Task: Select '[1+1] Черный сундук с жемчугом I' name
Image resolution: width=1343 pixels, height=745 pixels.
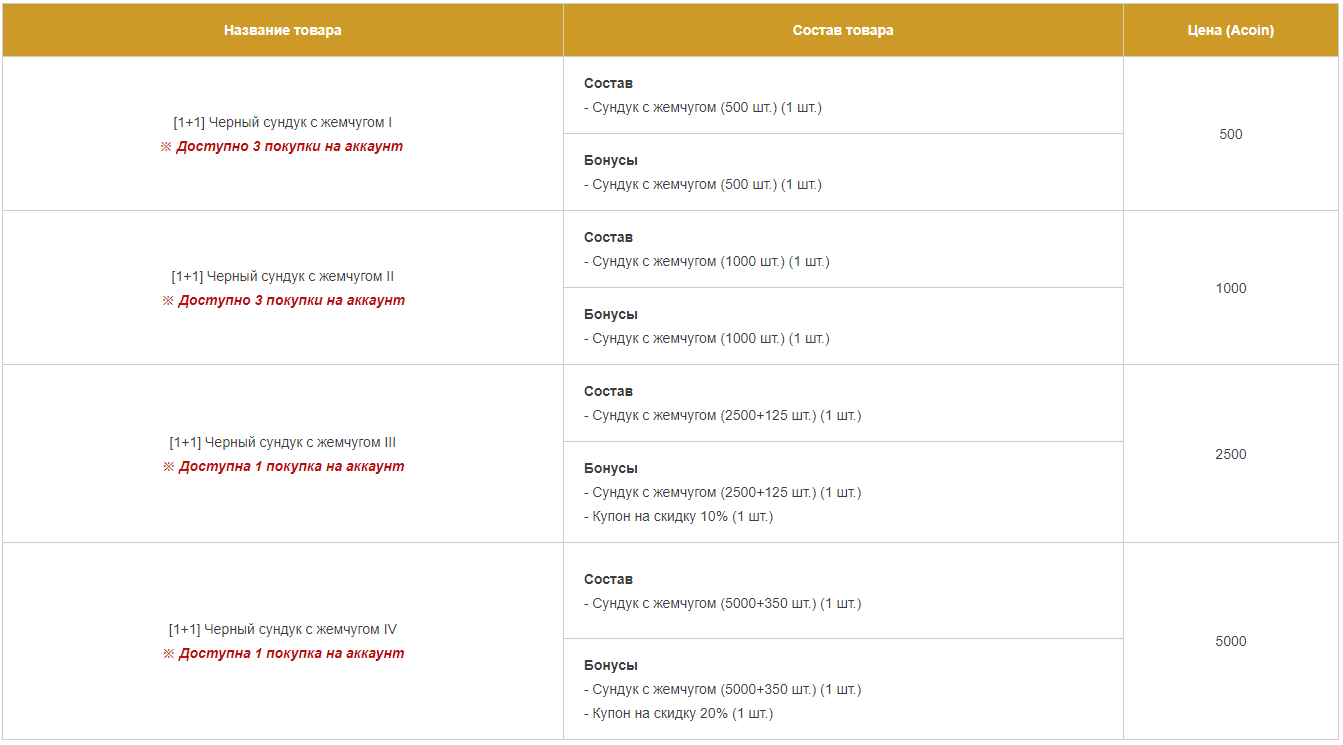Action: coord(283,122)
